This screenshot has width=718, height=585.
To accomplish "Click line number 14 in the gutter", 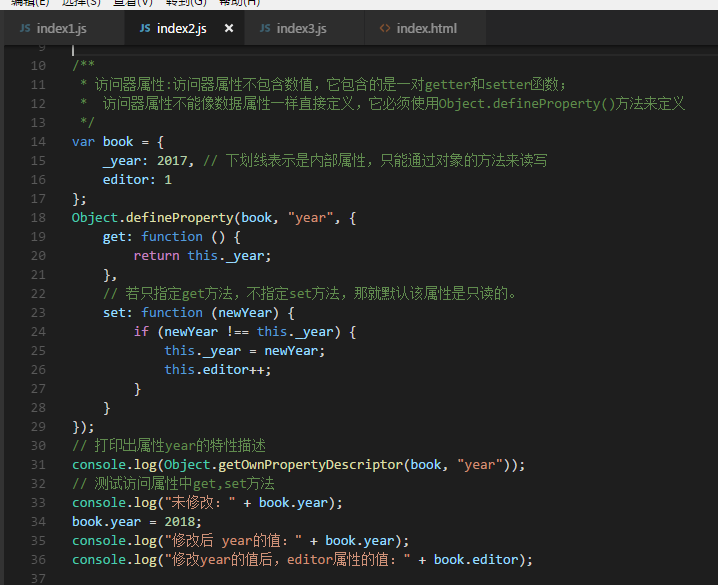I will coord(38,142).
